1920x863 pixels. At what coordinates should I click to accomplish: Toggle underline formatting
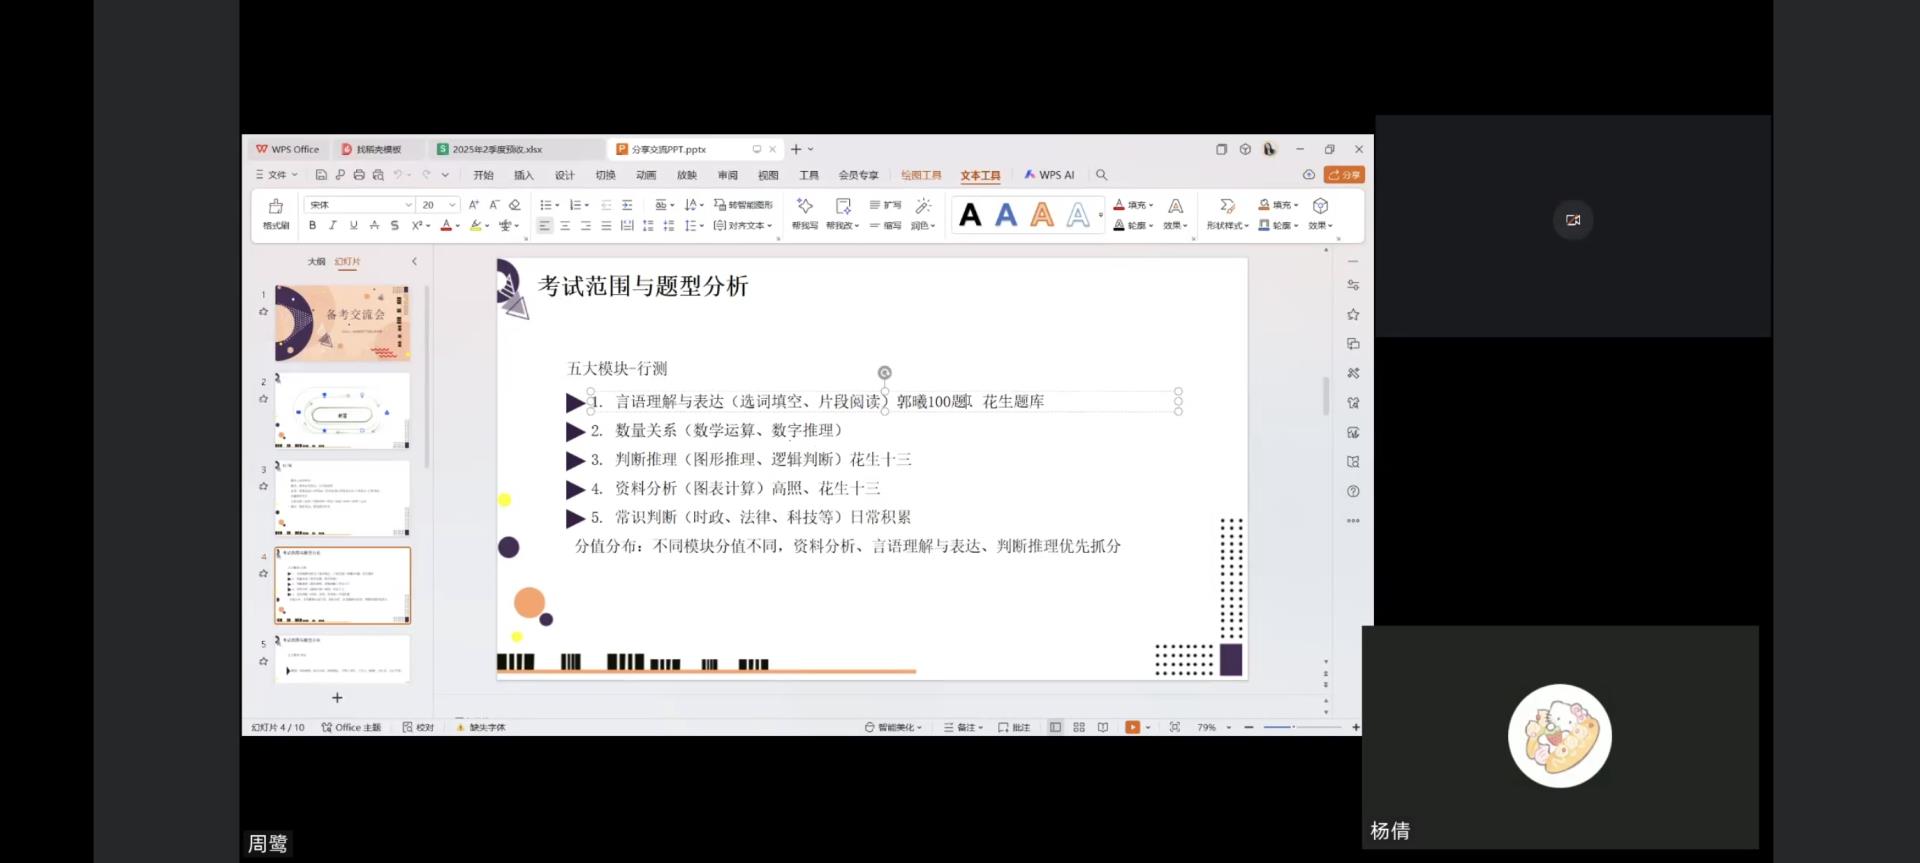pos(353,226)
